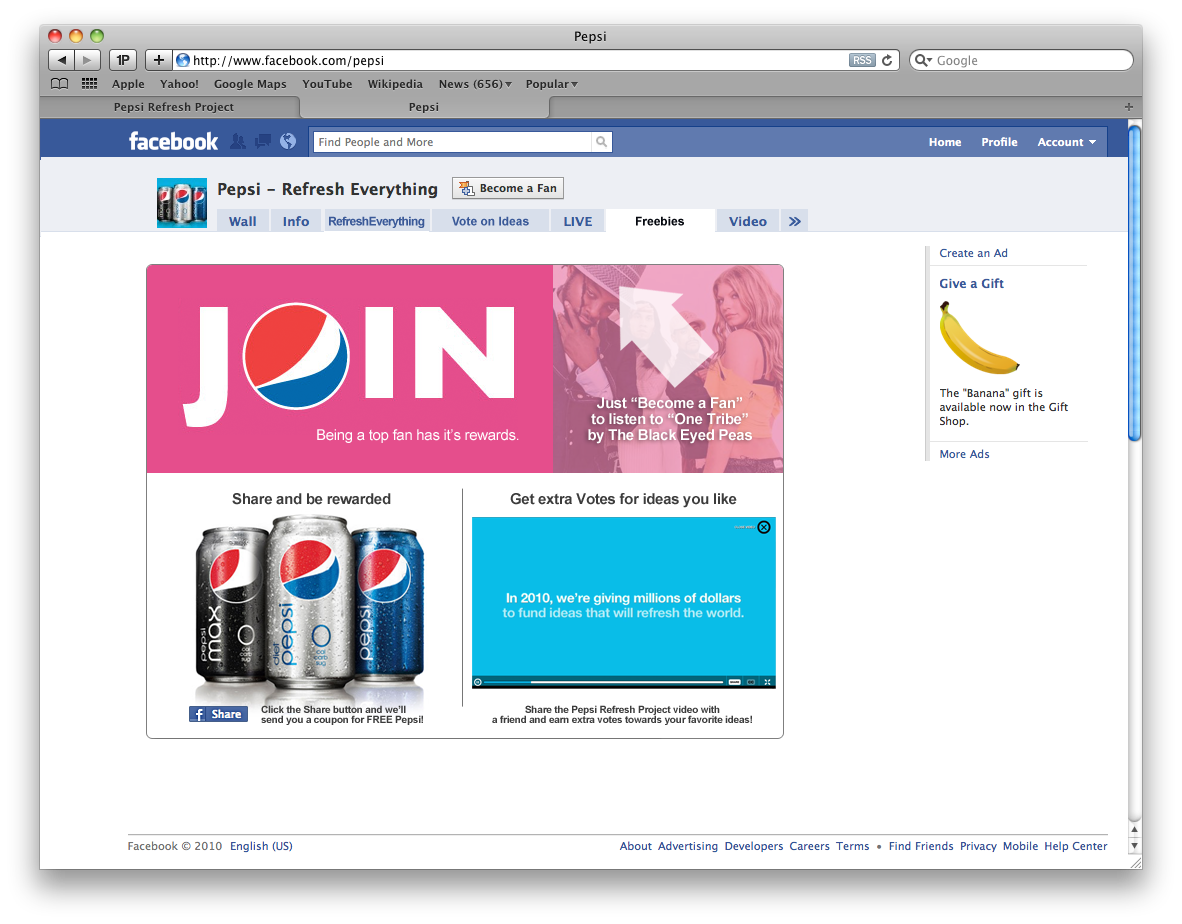Click the Share control in video player bar

tap(734, 682)
